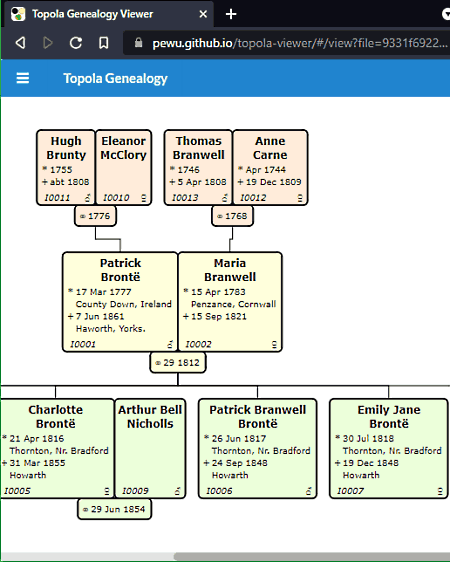The image size is (450, 562).
Task: Open a new tab with the plus button
Action: [x=231, y=14]
